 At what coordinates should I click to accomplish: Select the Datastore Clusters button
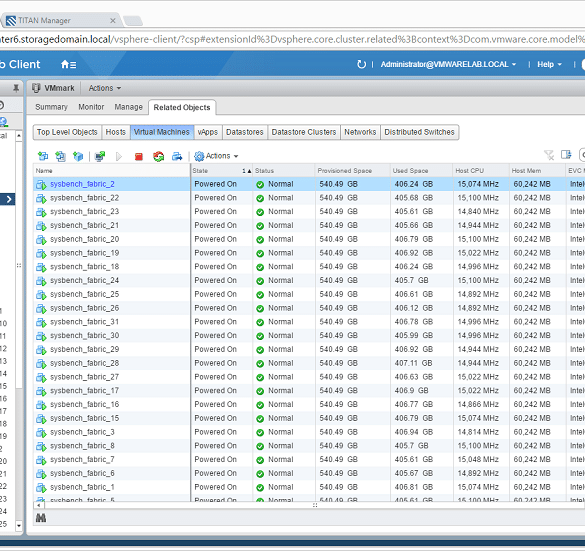point(304,132)
